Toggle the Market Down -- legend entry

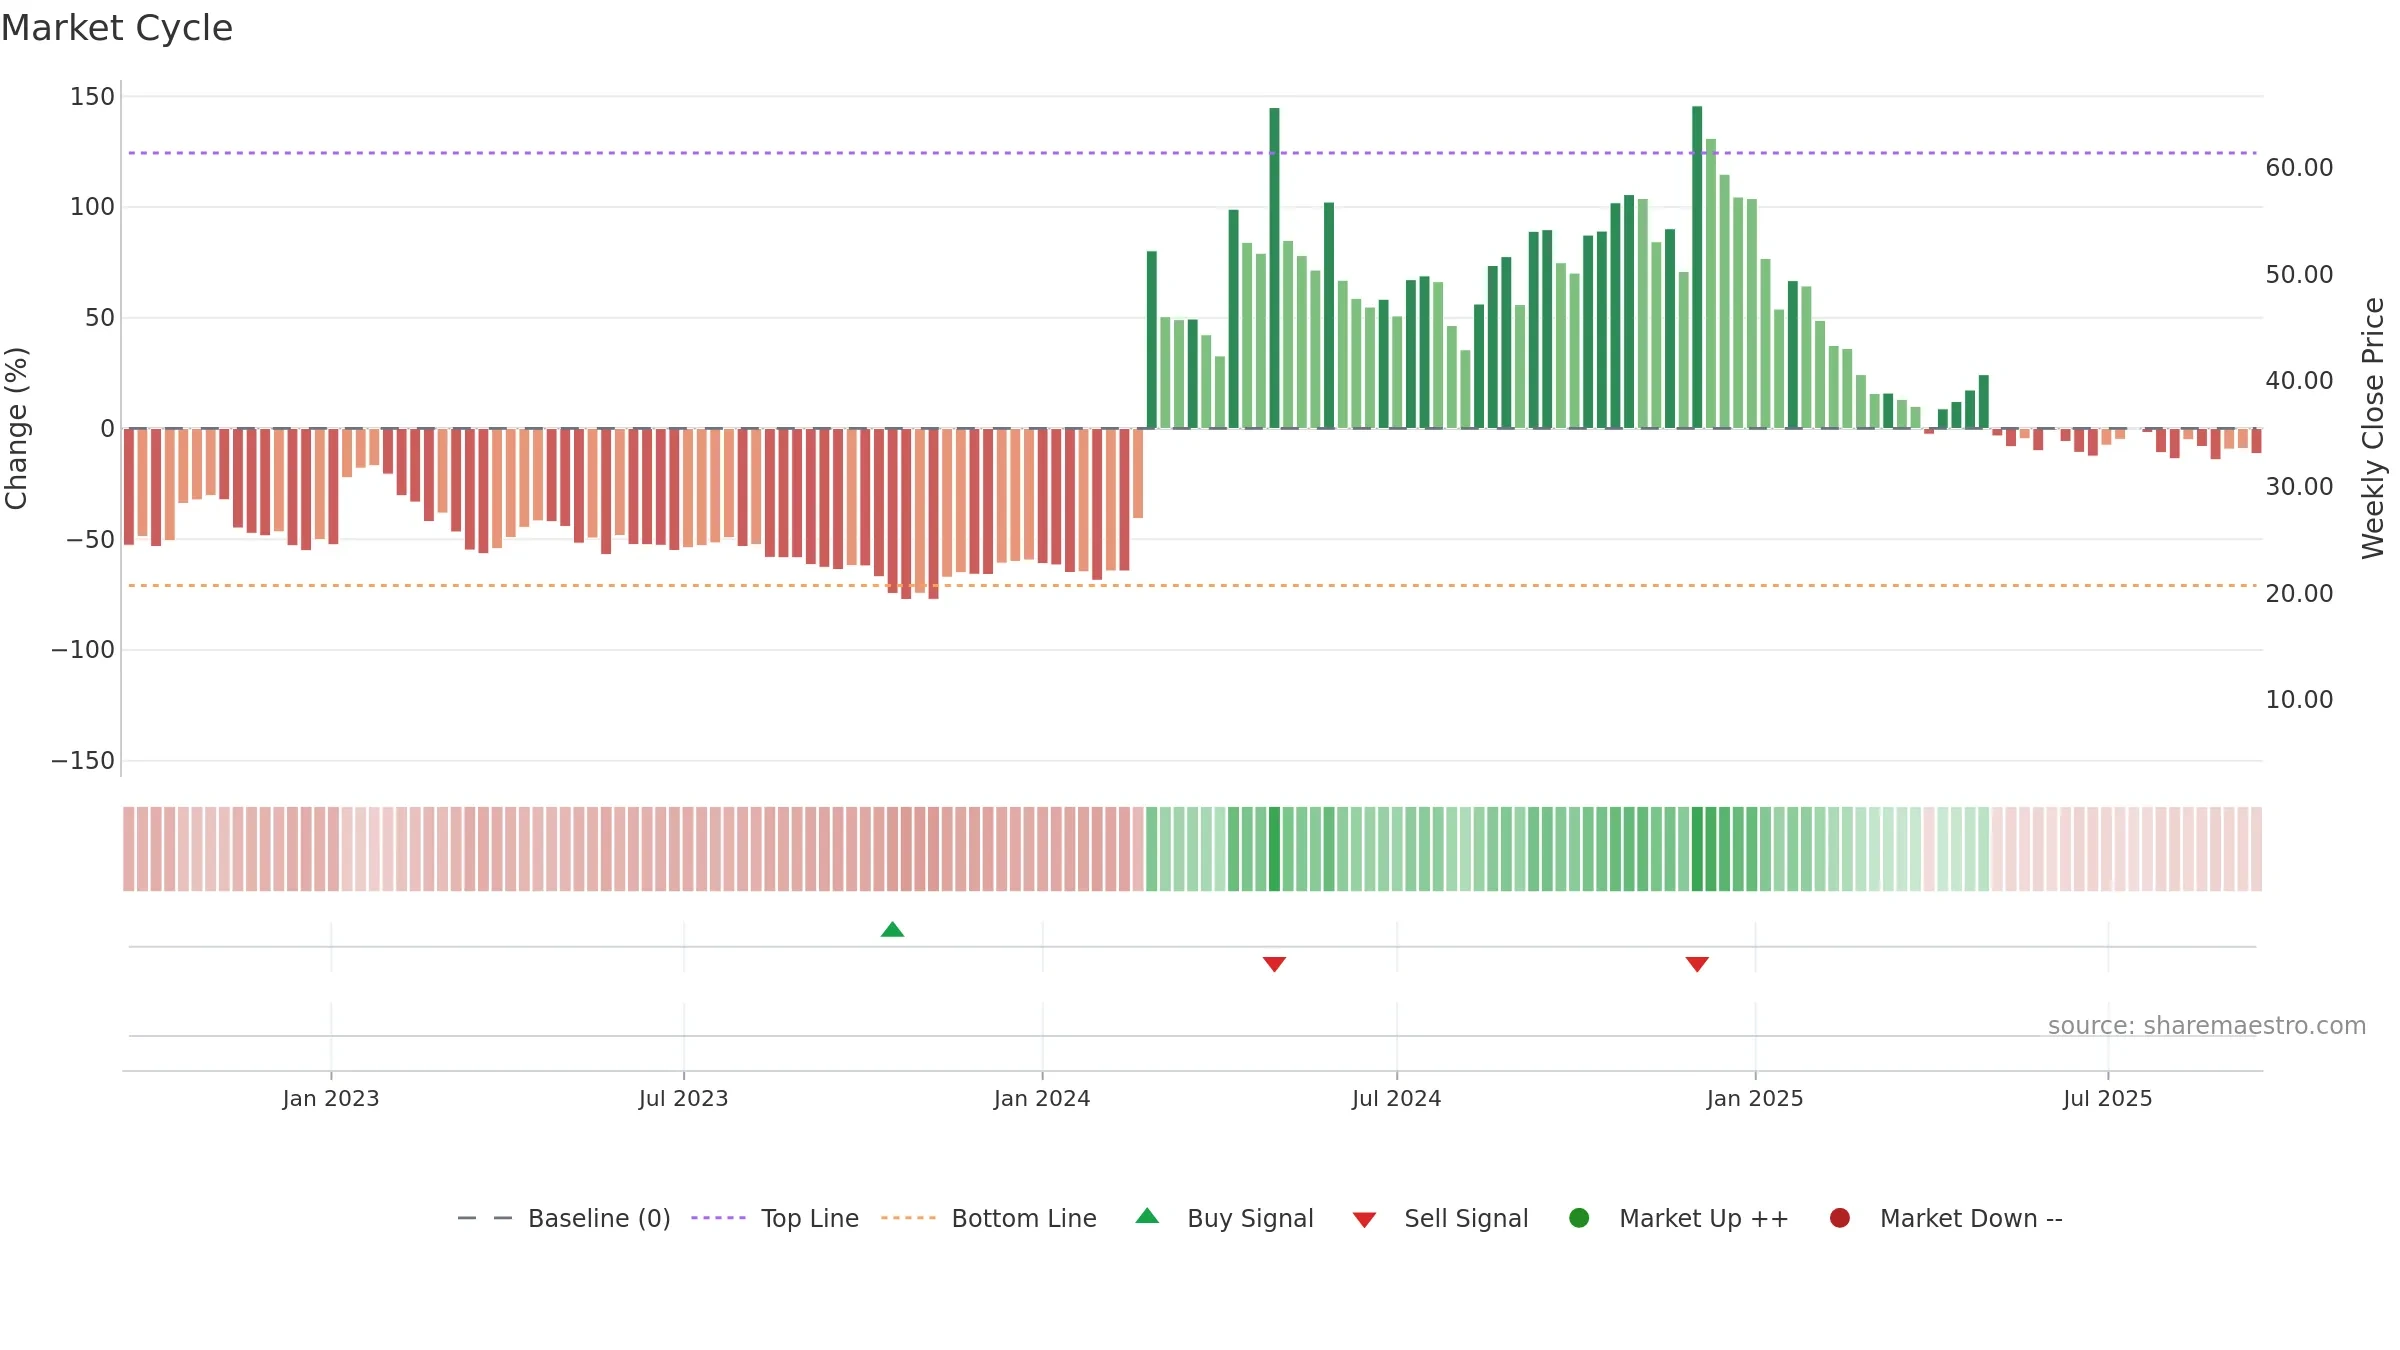pos(1945,1218)
